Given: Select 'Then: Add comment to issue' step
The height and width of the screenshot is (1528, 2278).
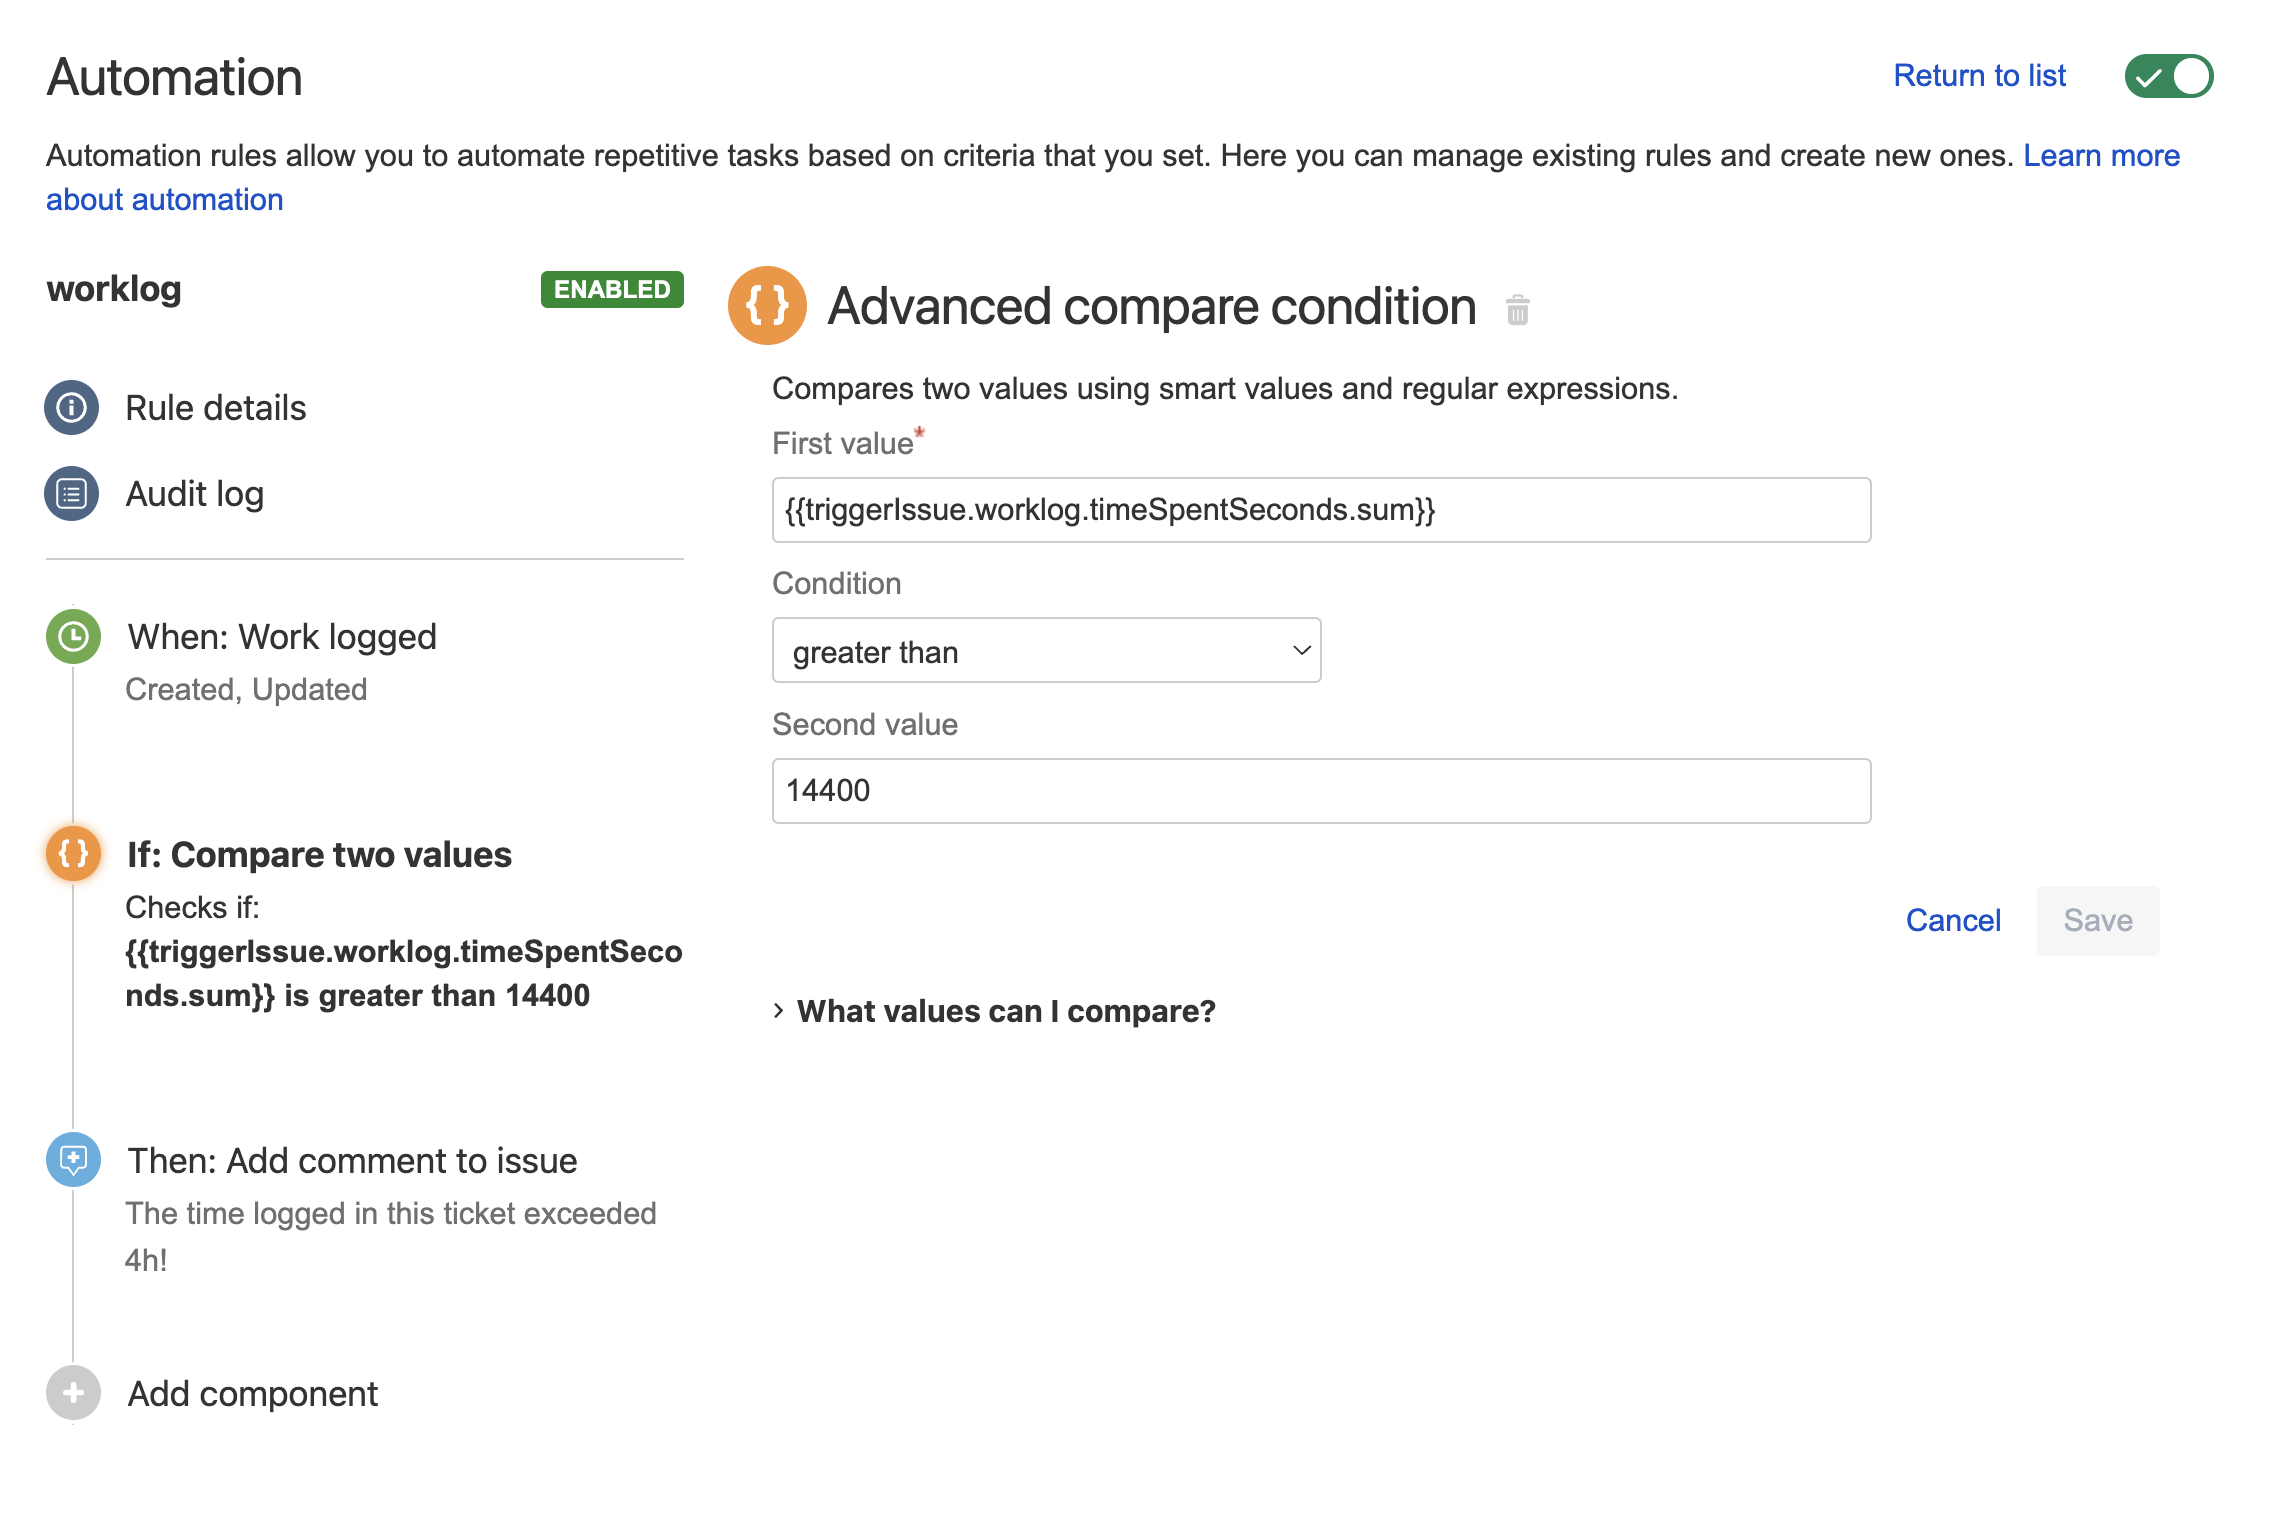Looking at the screenshot, I should click(352, 1161).
